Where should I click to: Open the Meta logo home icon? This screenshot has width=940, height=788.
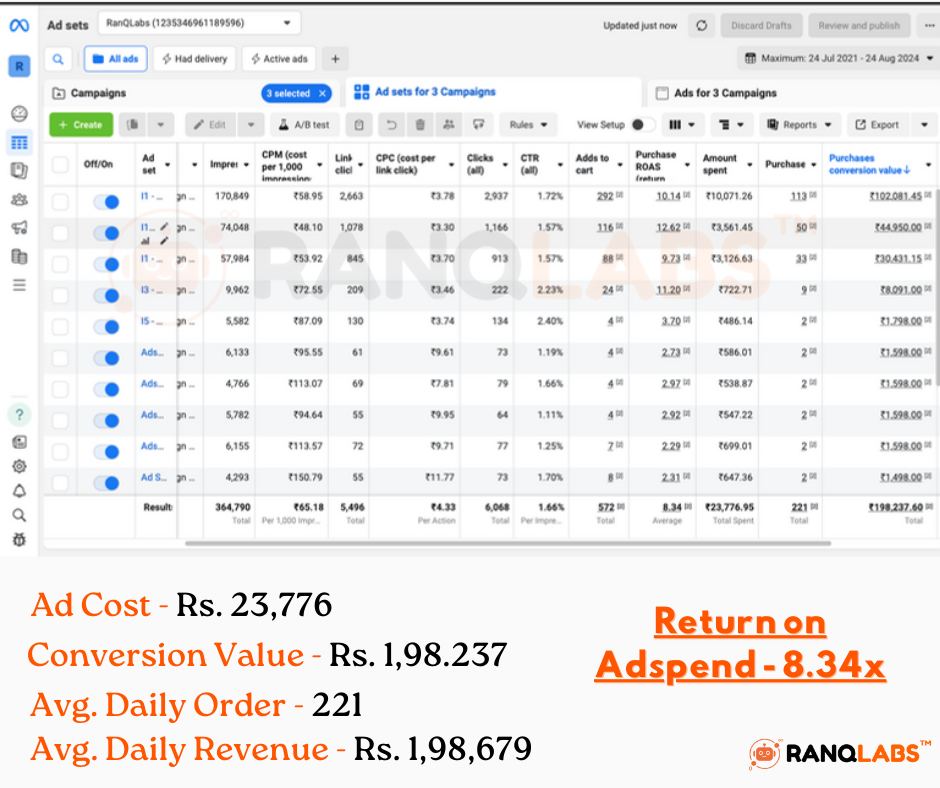(x=18, y=24)
